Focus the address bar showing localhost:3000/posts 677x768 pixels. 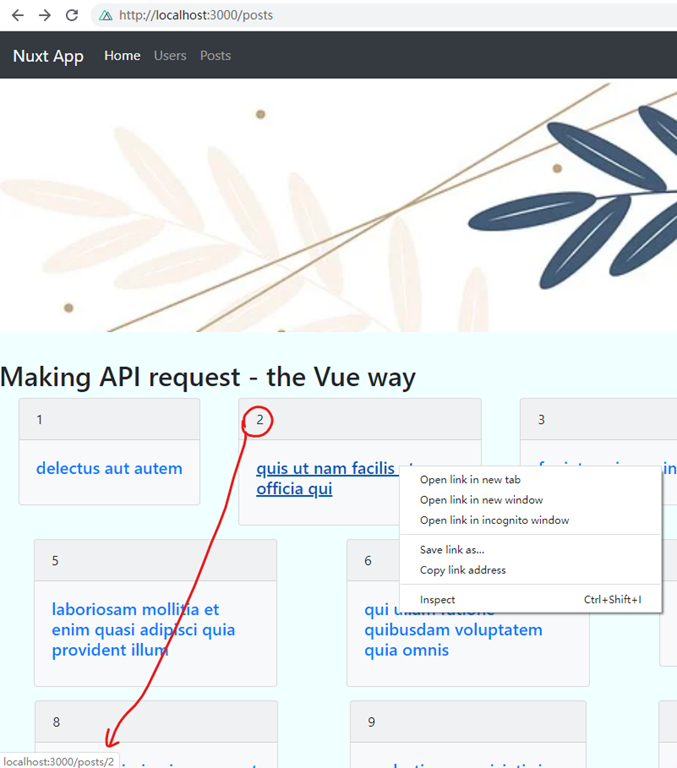pos(384,15)
